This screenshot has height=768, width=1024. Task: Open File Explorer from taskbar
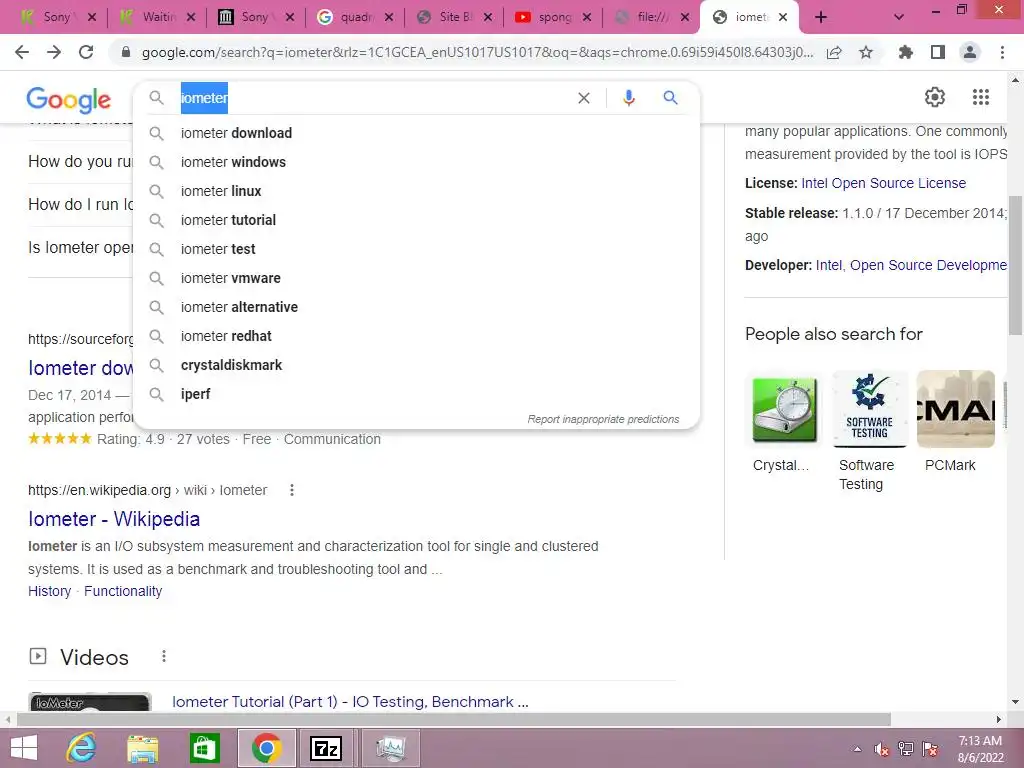(143, 748)
